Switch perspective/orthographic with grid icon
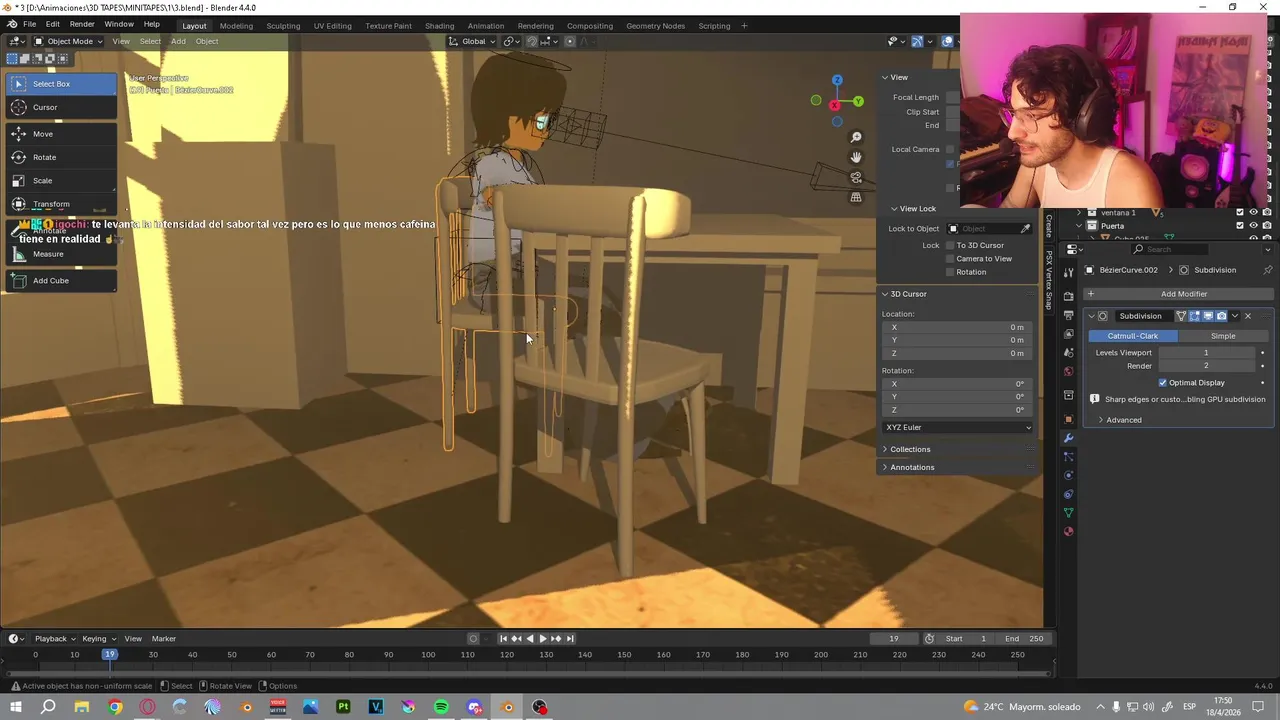 856,197
